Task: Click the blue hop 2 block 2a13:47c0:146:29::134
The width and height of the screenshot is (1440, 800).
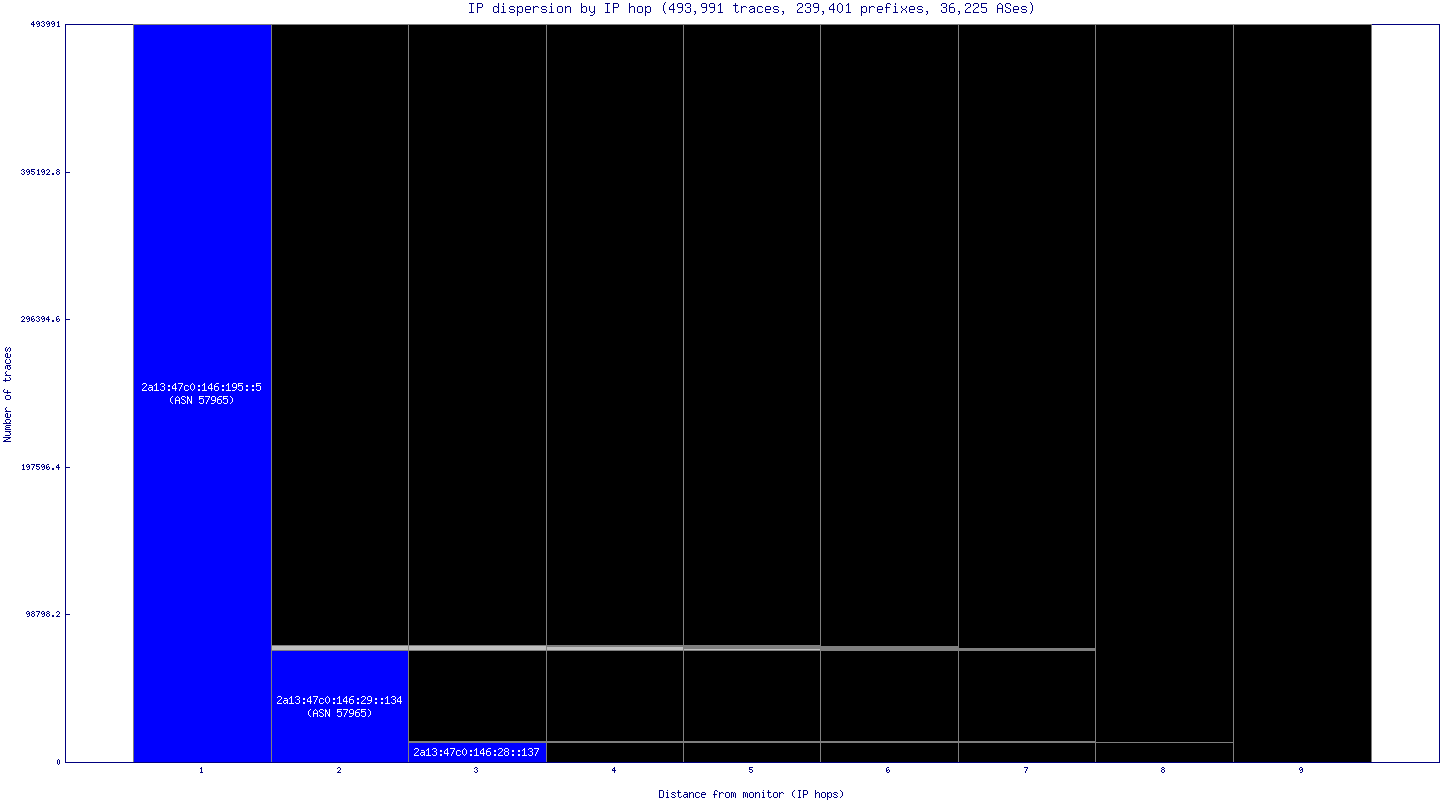Action: point(339,706)
